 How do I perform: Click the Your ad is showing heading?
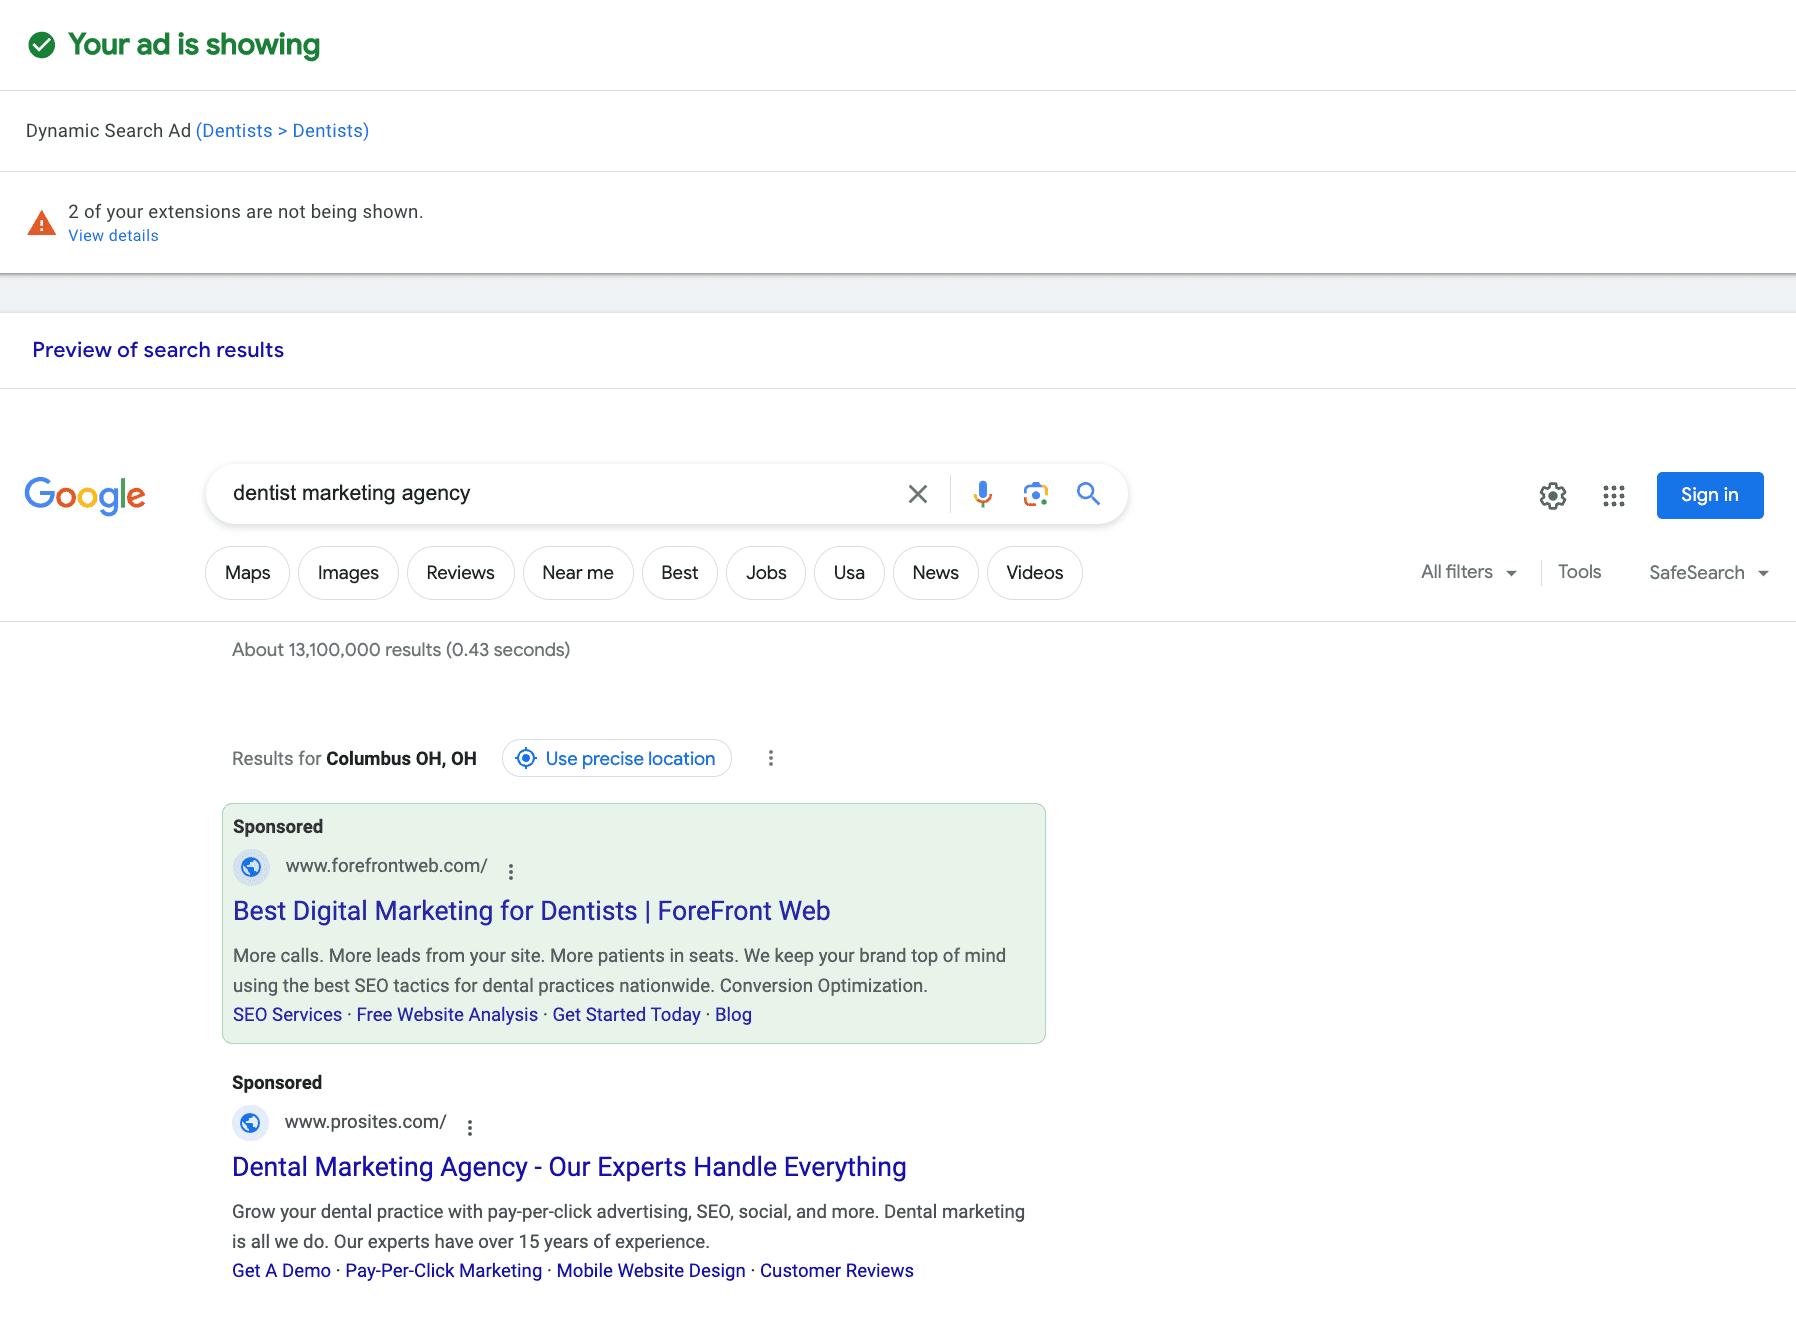(194, 45)
